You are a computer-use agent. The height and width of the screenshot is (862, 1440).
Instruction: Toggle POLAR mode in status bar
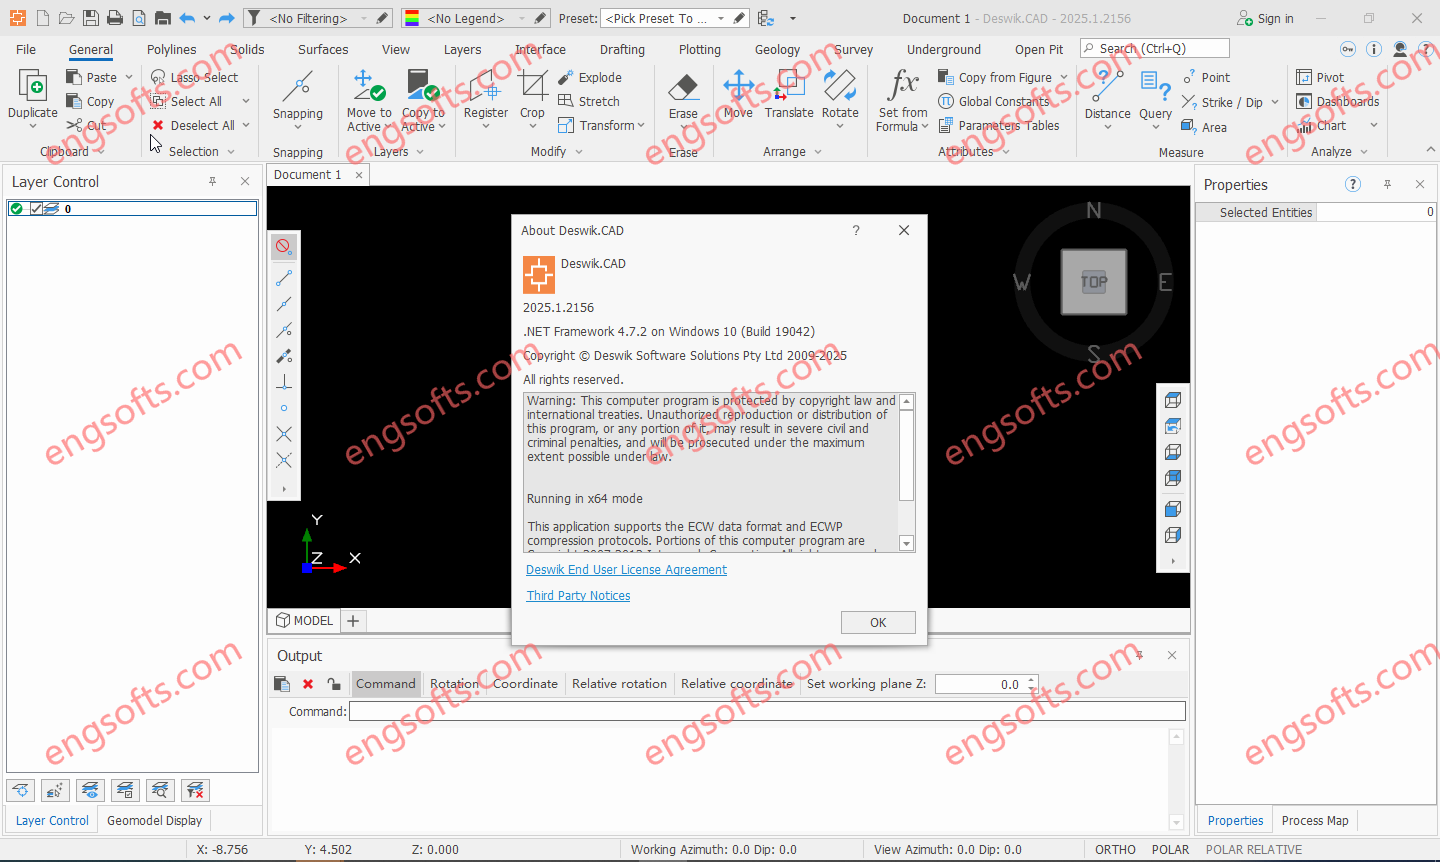(x=1170, y=850)
